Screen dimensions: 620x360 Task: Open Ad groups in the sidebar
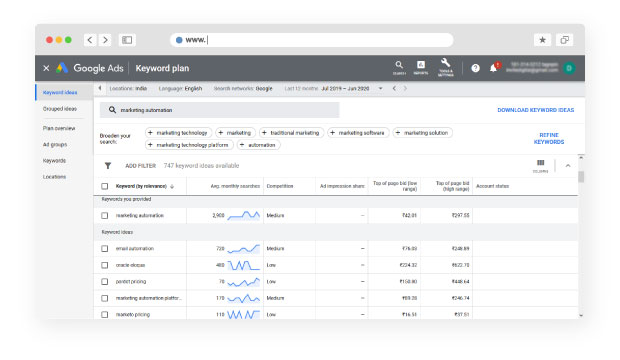(55, 145)
